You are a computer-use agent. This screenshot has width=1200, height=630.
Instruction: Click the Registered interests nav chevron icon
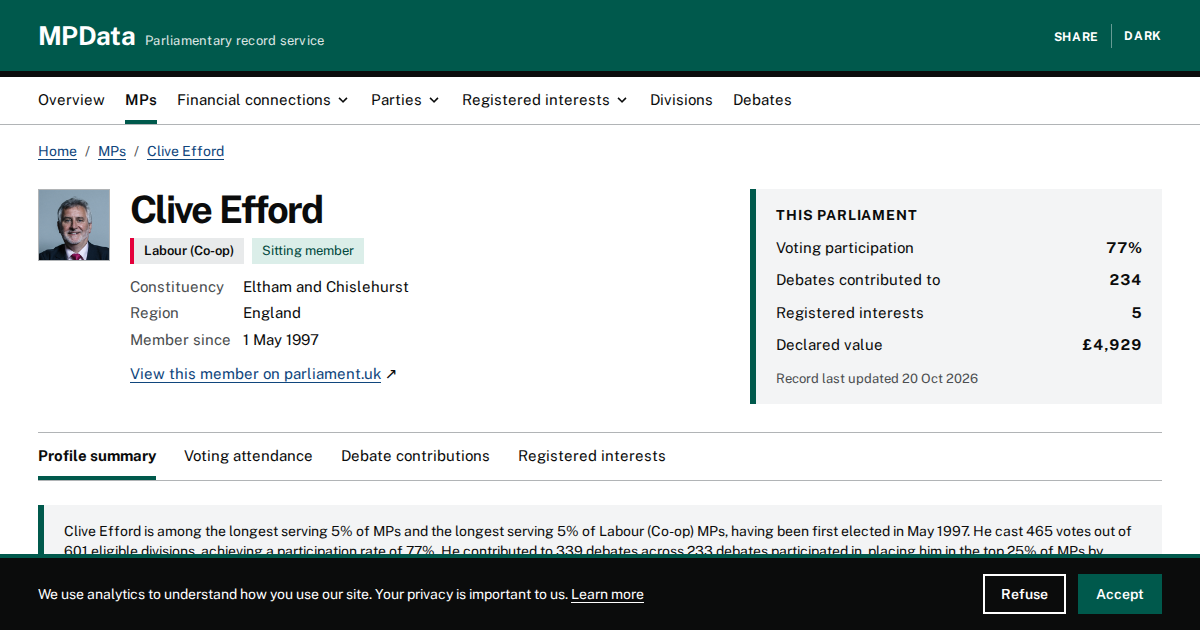click(622, 100)
